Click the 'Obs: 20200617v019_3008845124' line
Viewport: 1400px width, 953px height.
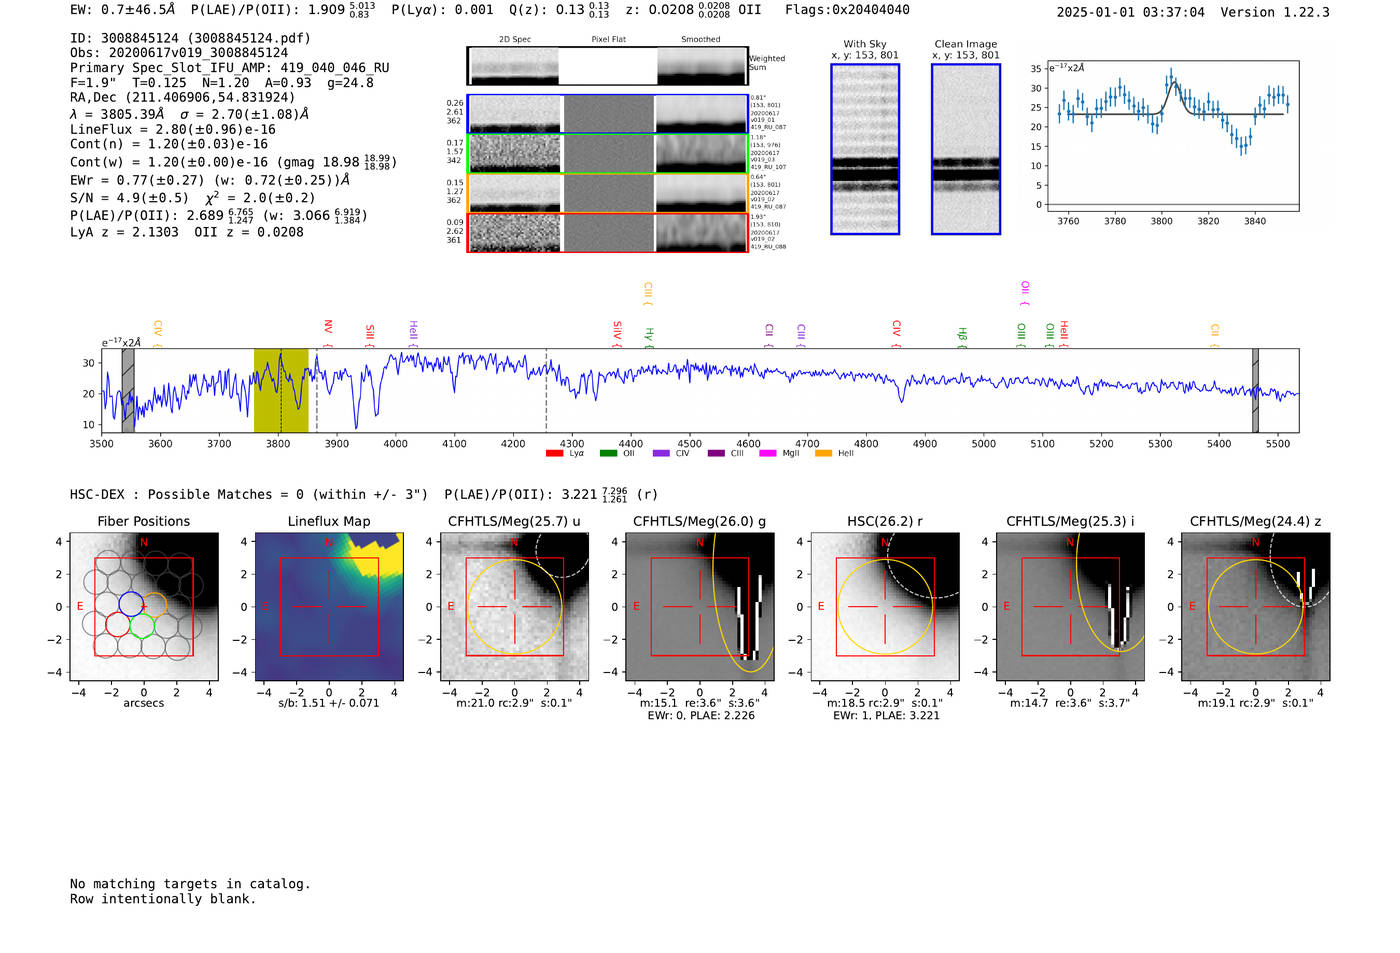pyautogui.click(x=179, y=53)
